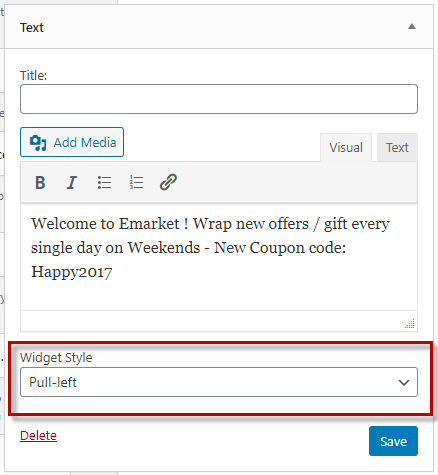
Task: Click the Text widget header title
Action: click(32, 28)
